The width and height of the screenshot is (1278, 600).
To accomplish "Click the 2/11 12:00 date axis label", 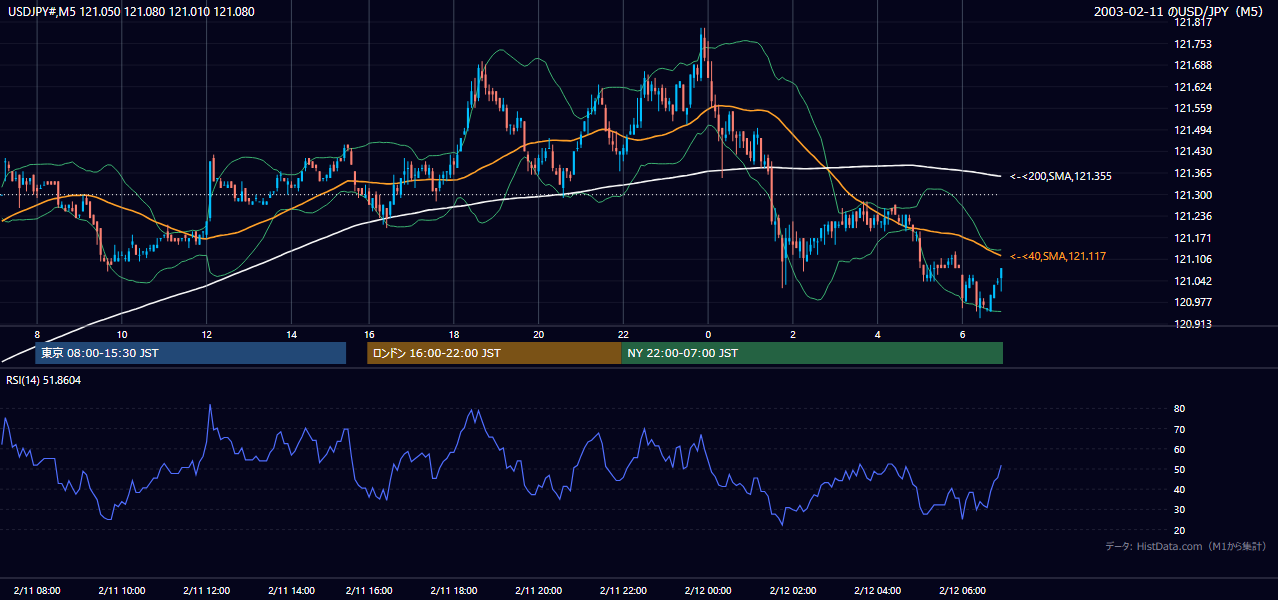I will (x=207, y=591).
